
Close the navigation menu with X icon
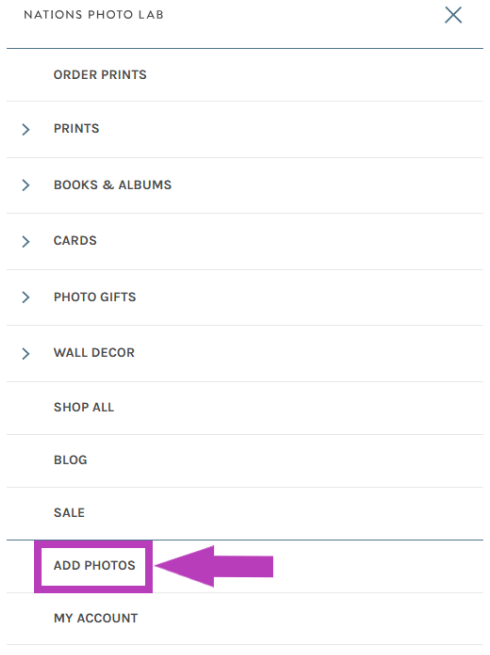pyautogui.click(x=453, y=15)
